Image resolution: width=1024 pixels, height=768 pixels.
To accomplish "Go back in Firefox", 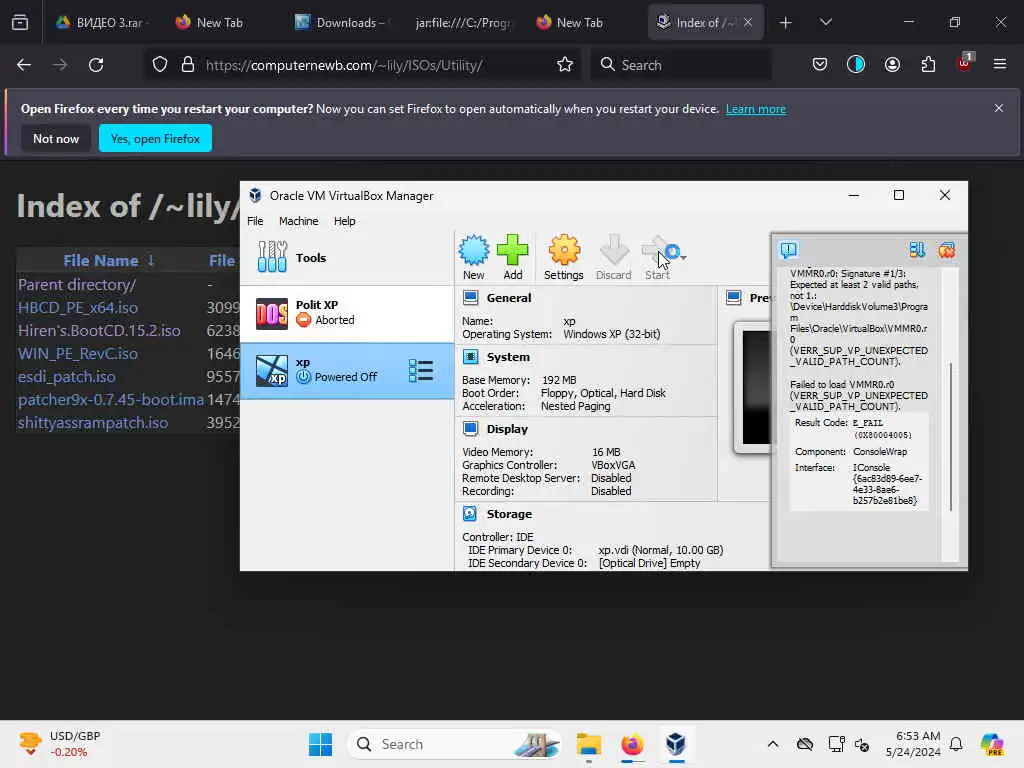I will [x=24, y=65].
